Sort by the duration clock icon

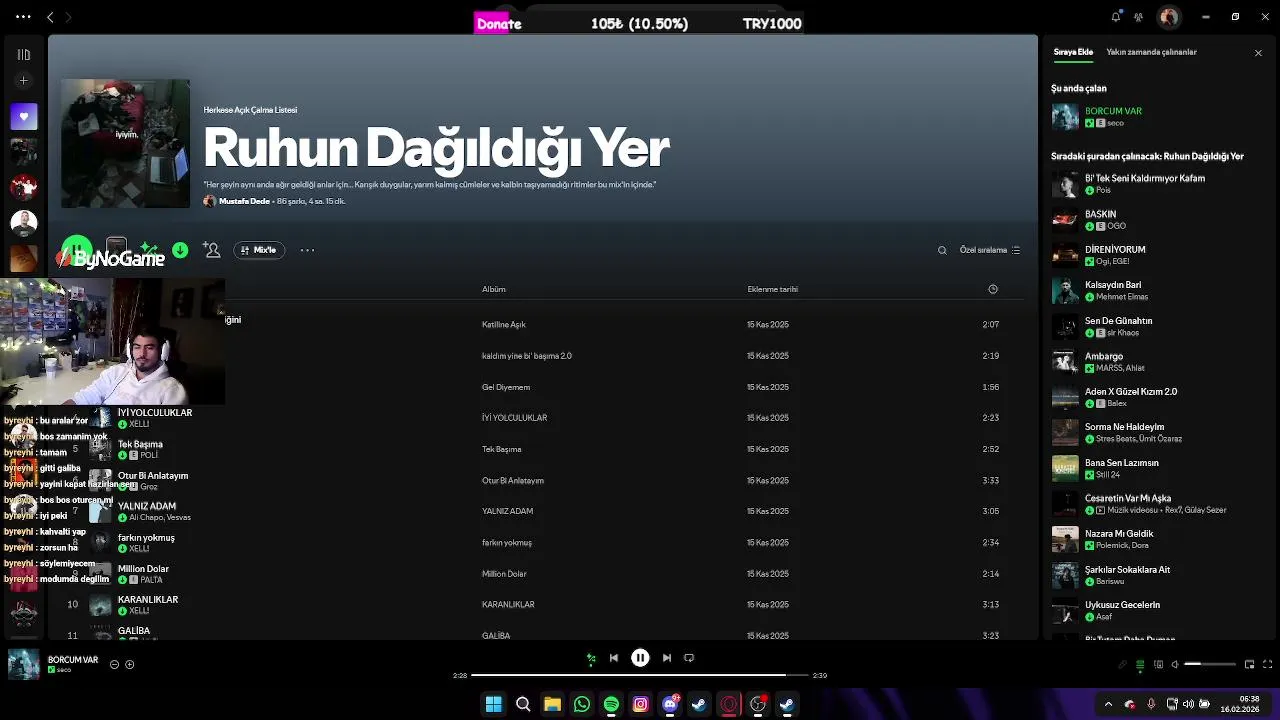point(993,289)
